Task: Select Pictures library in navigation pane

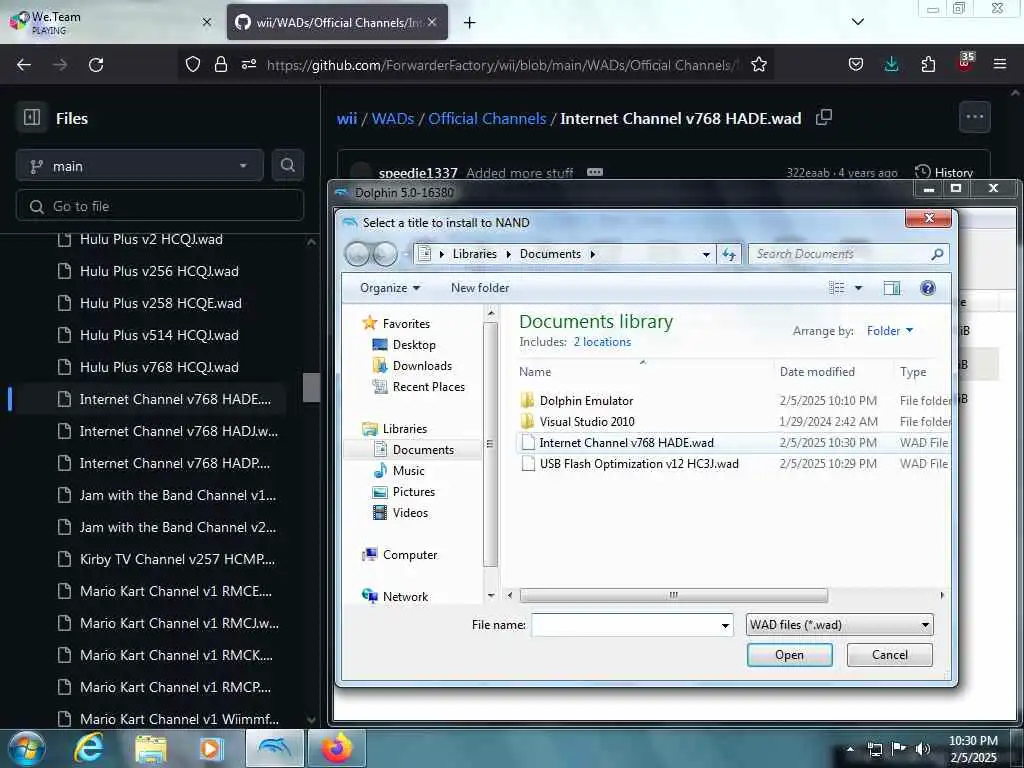Action: (x=403, y=492)
